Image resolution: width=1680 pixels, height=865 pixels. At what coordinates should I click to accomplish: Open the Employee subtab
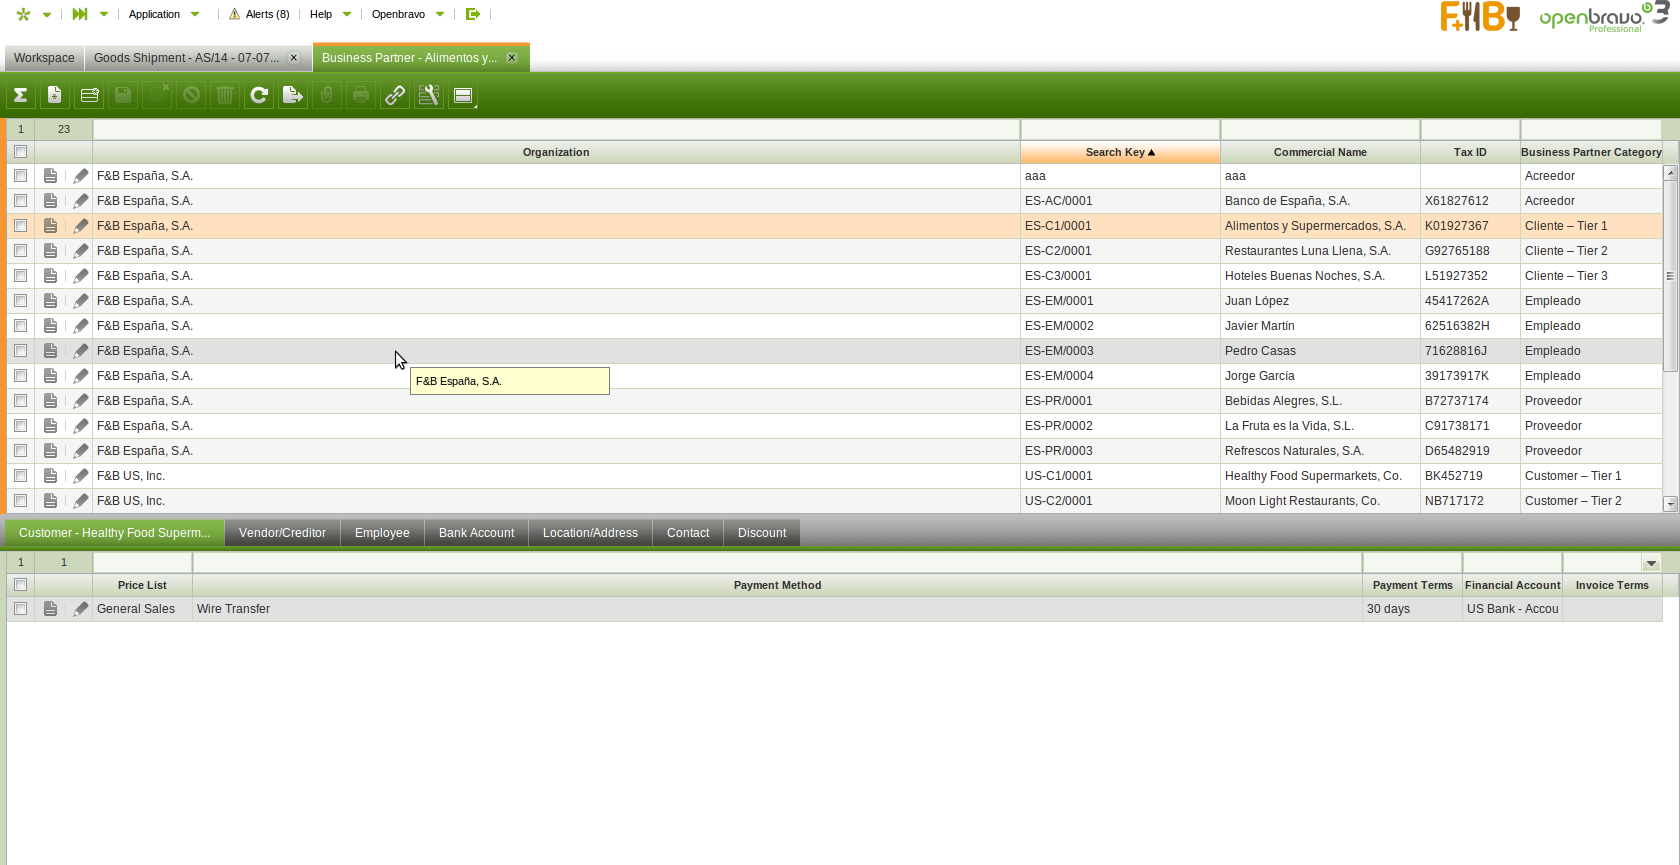382,533
